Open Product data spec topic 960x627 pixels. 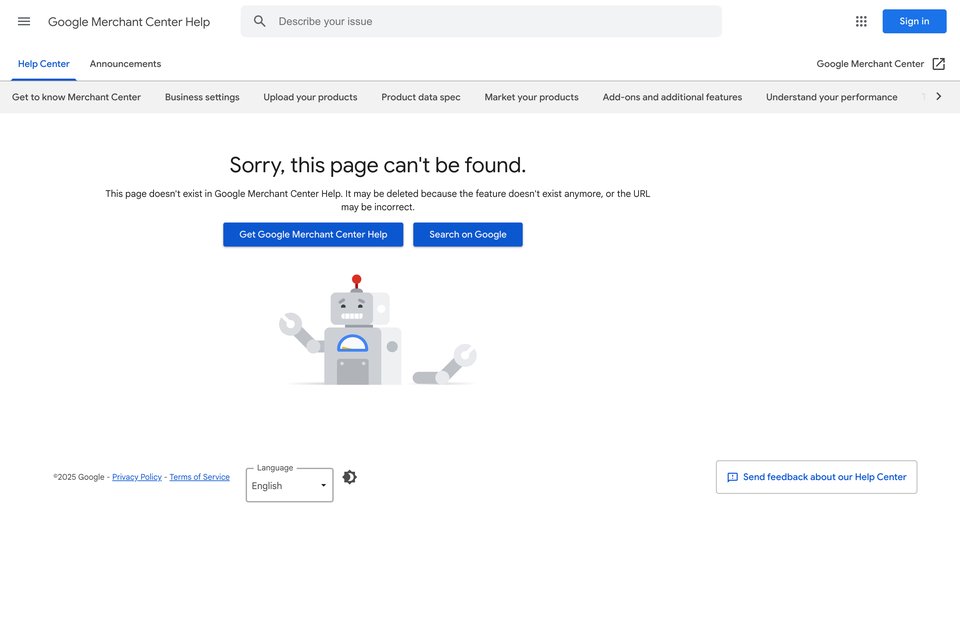(421, 97)
